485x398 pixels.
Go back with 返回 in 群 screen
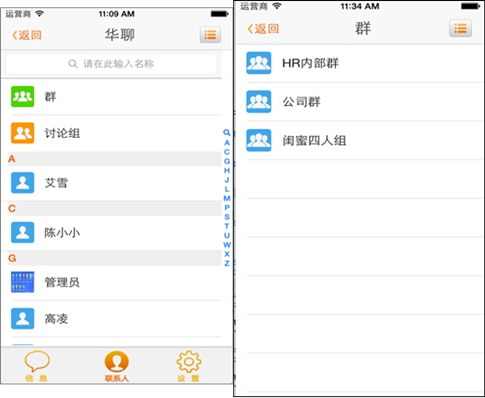click(263, 29)
